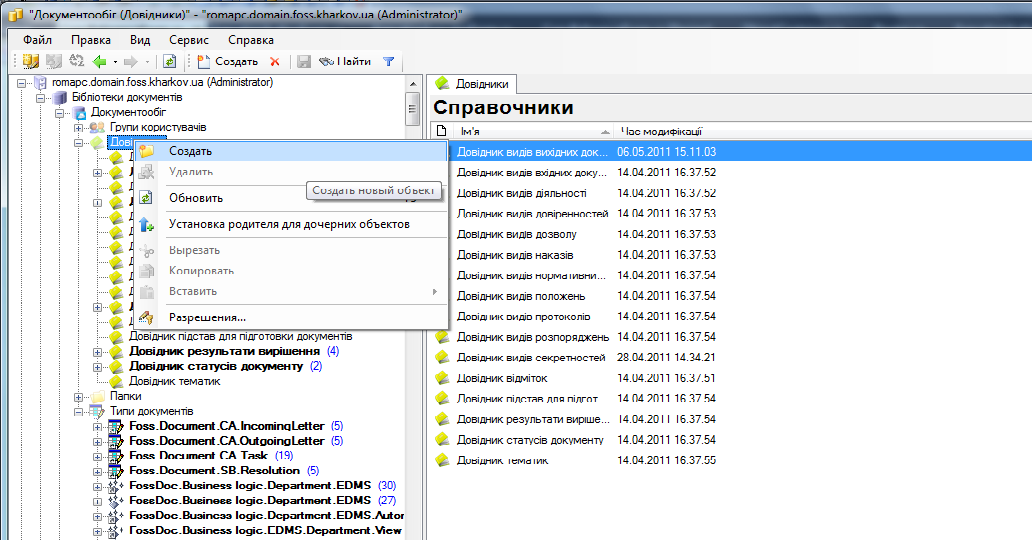Select the Довідники tab

coord(474,84)
